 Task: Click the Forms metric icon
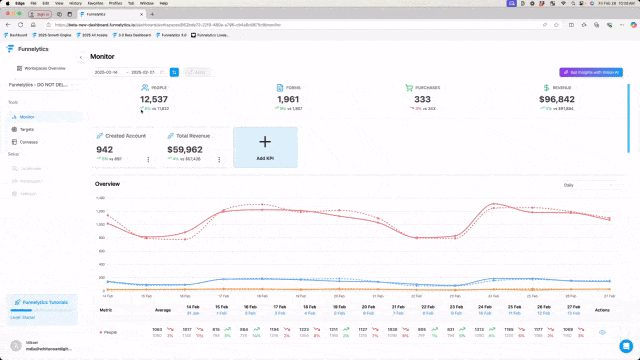[280, 88]
